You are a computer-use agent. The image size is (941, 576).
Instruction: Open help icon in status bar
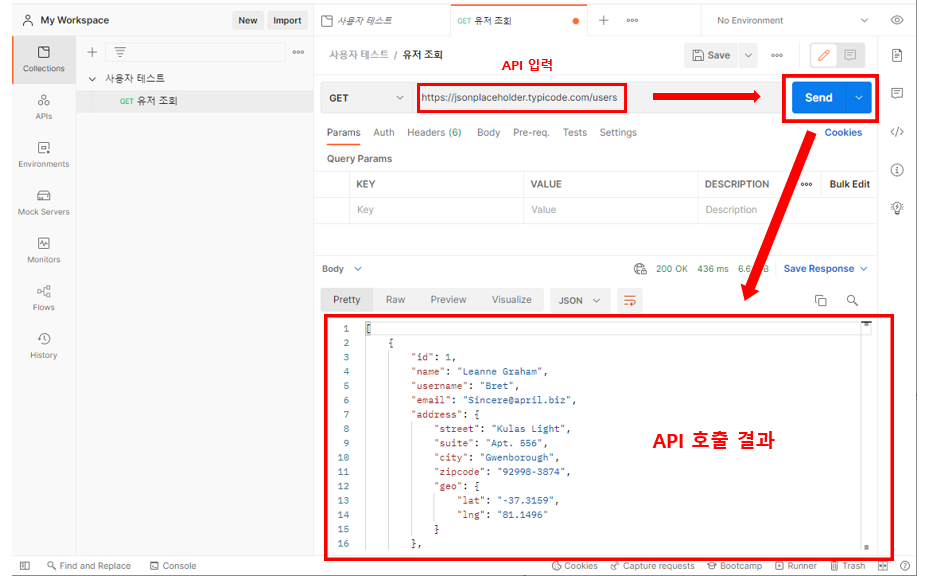point(905,566)
